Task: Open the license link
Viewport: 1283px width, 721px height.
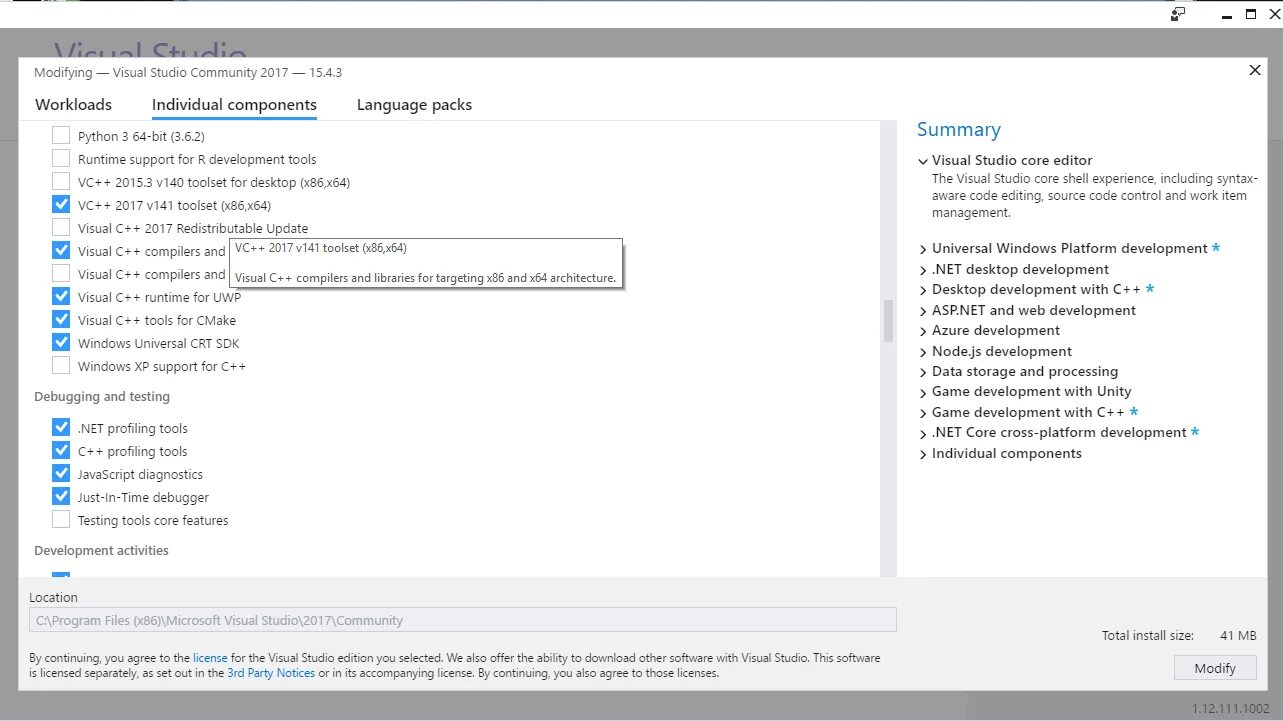Action: point(210,658)
